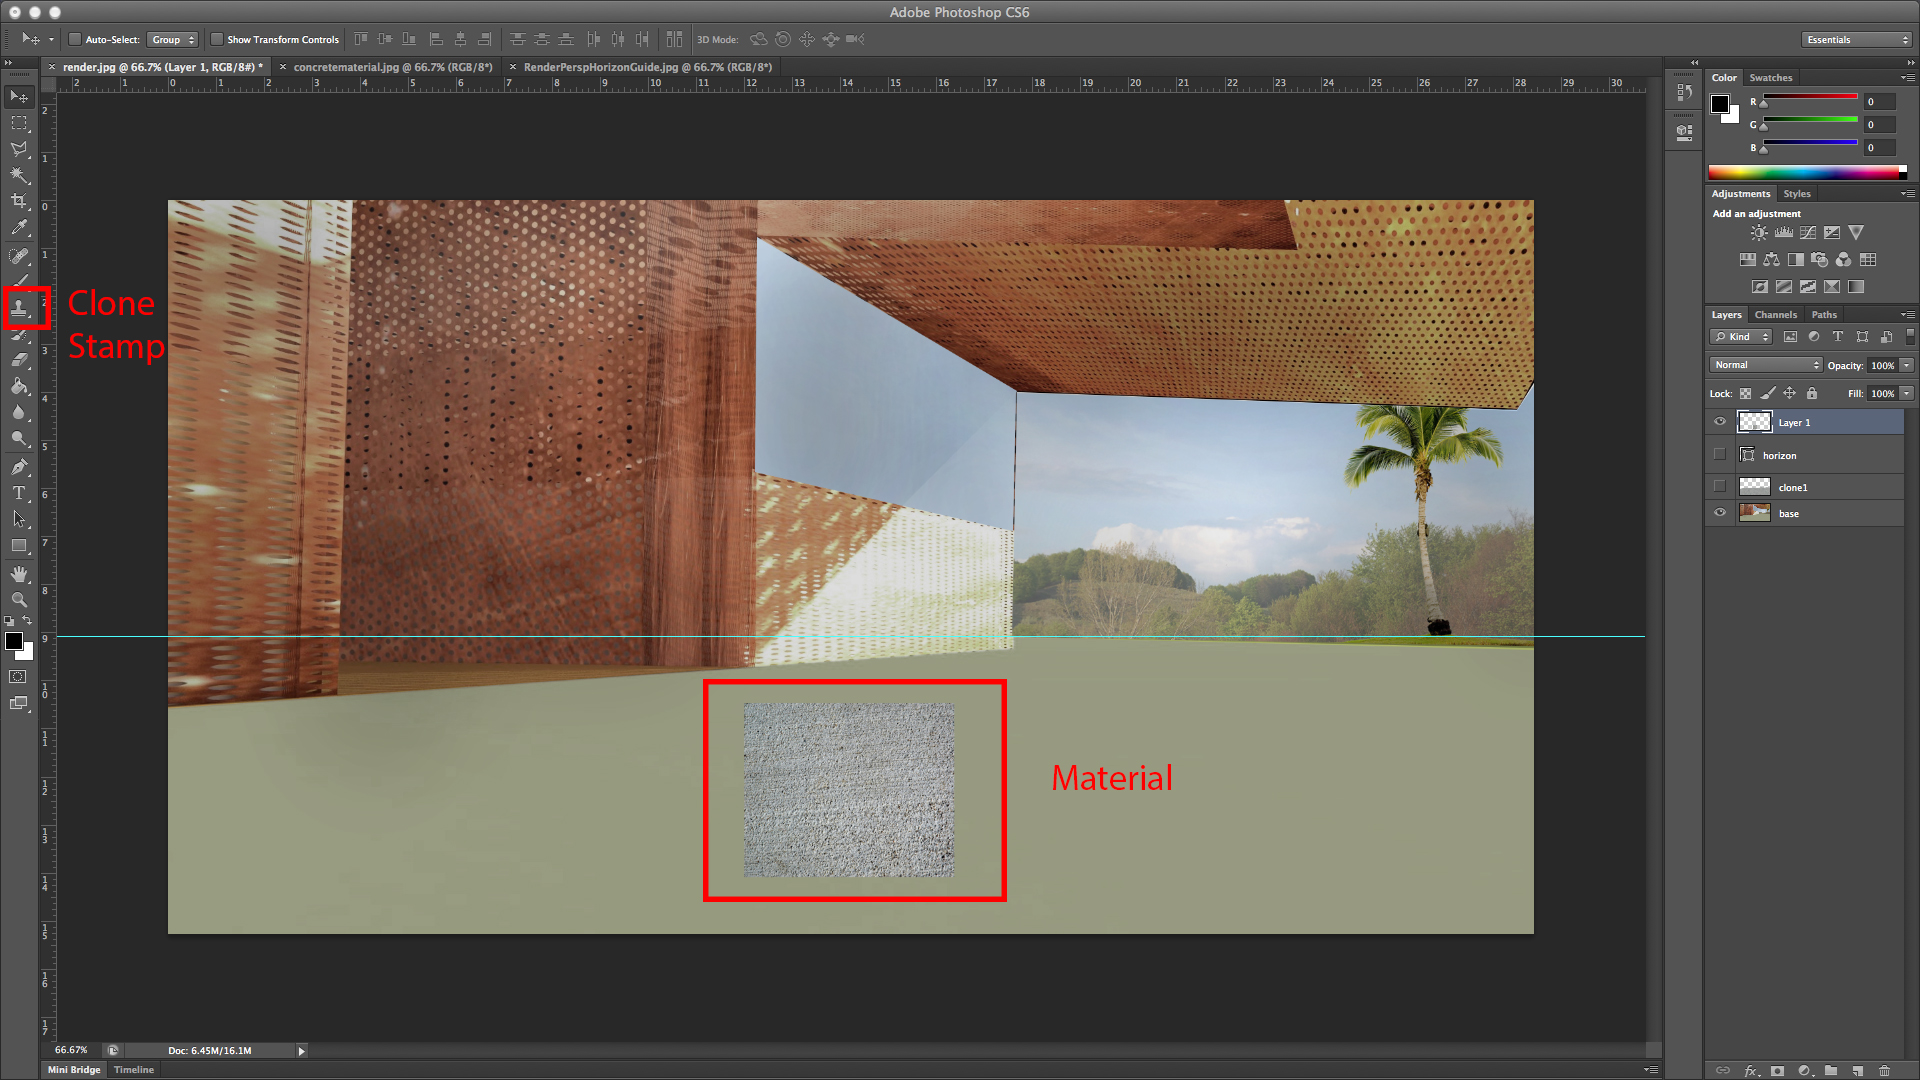
Task: Hide the base layer
Action: click(x=1720, y=513)
